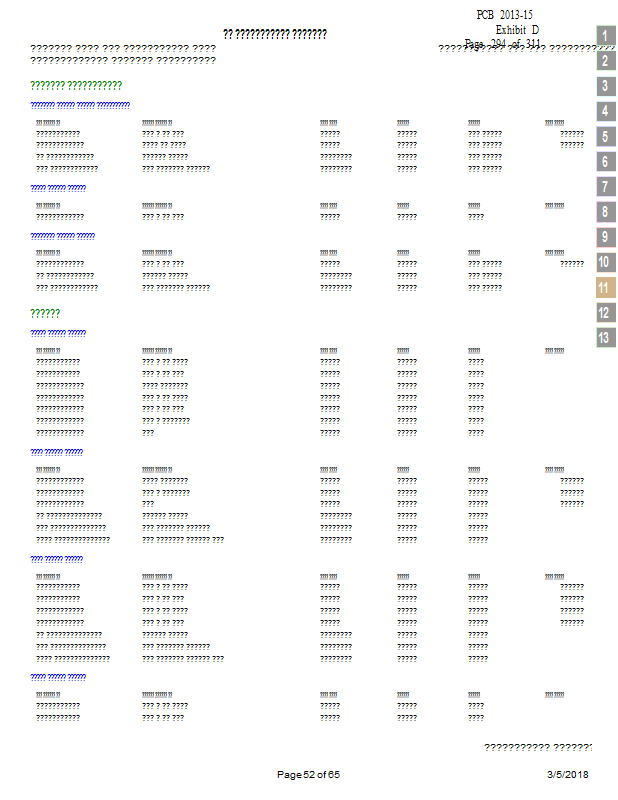Go to numbered tab 6
Image resolution: width=618 pixels, height=800 pixels.
[x=605, y=162]
